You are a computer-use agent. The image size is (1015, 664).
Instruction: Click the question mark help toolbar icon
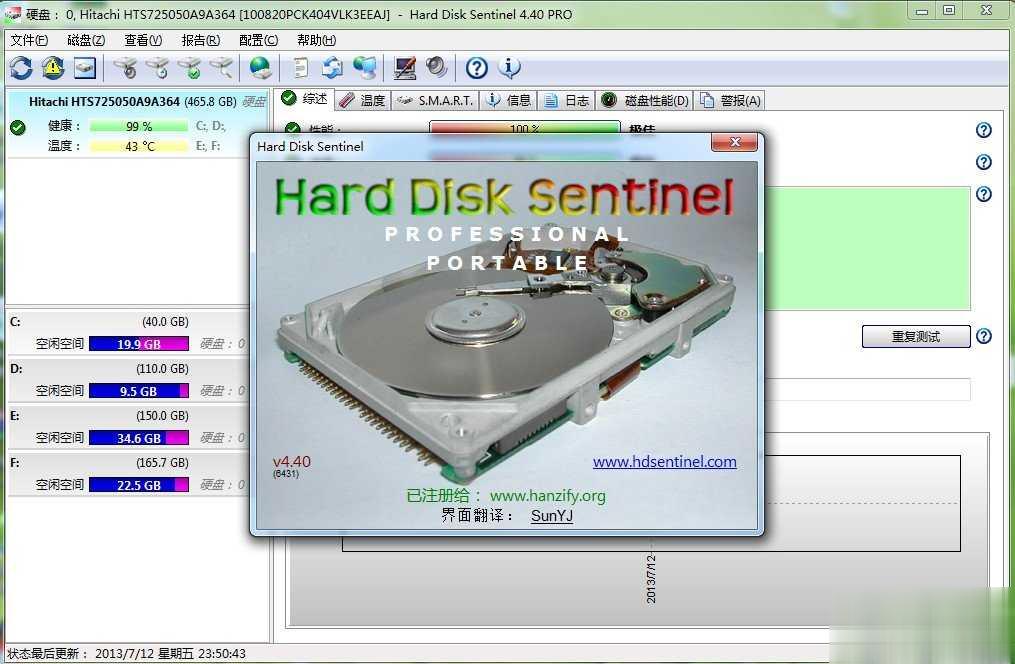pyautogui.click(x=476, y=68)
